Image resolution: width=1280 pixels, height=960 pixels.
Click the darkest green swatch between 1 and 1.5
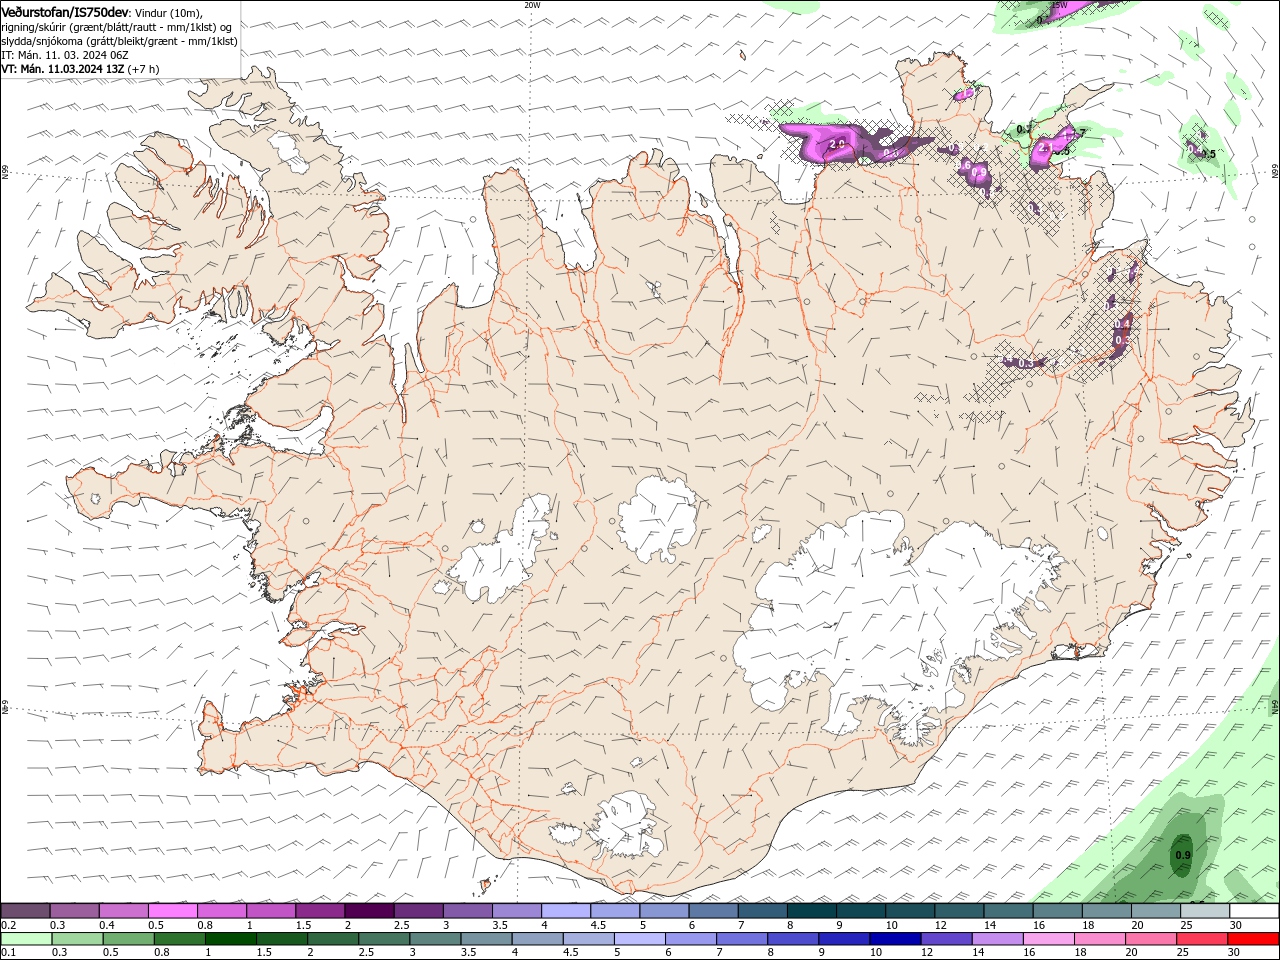(x=230, y=939)
